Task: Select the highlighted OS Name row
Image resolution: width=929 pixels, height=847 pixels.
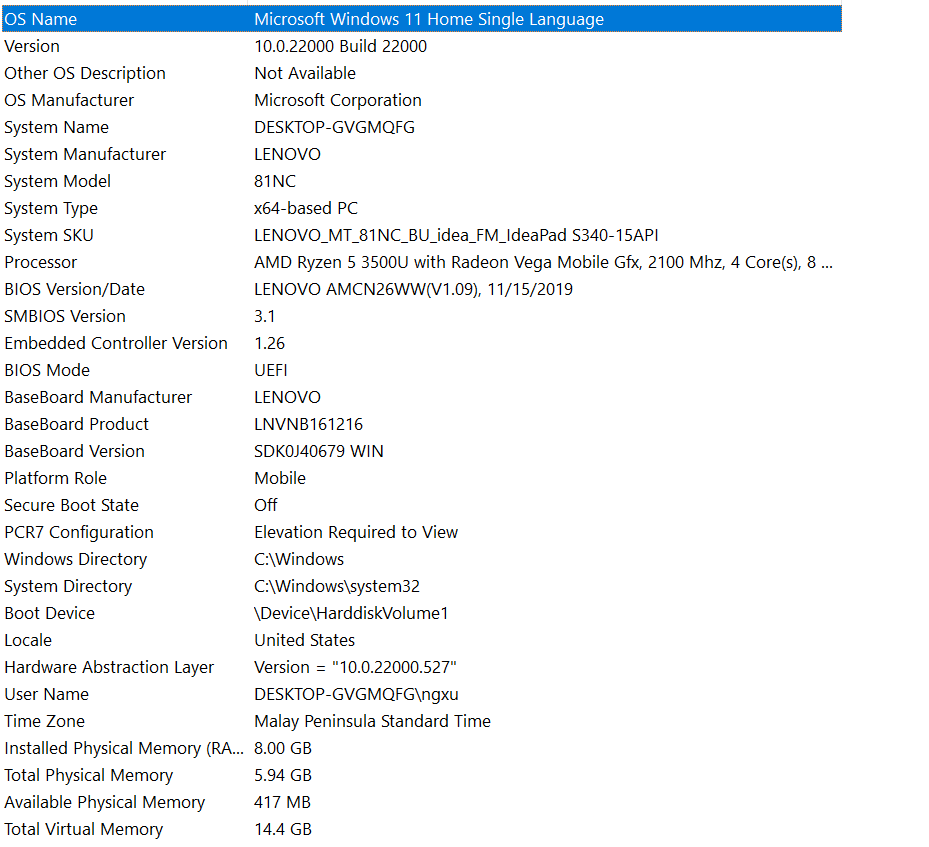Action: pyautogui.click(x=422, y=19)
